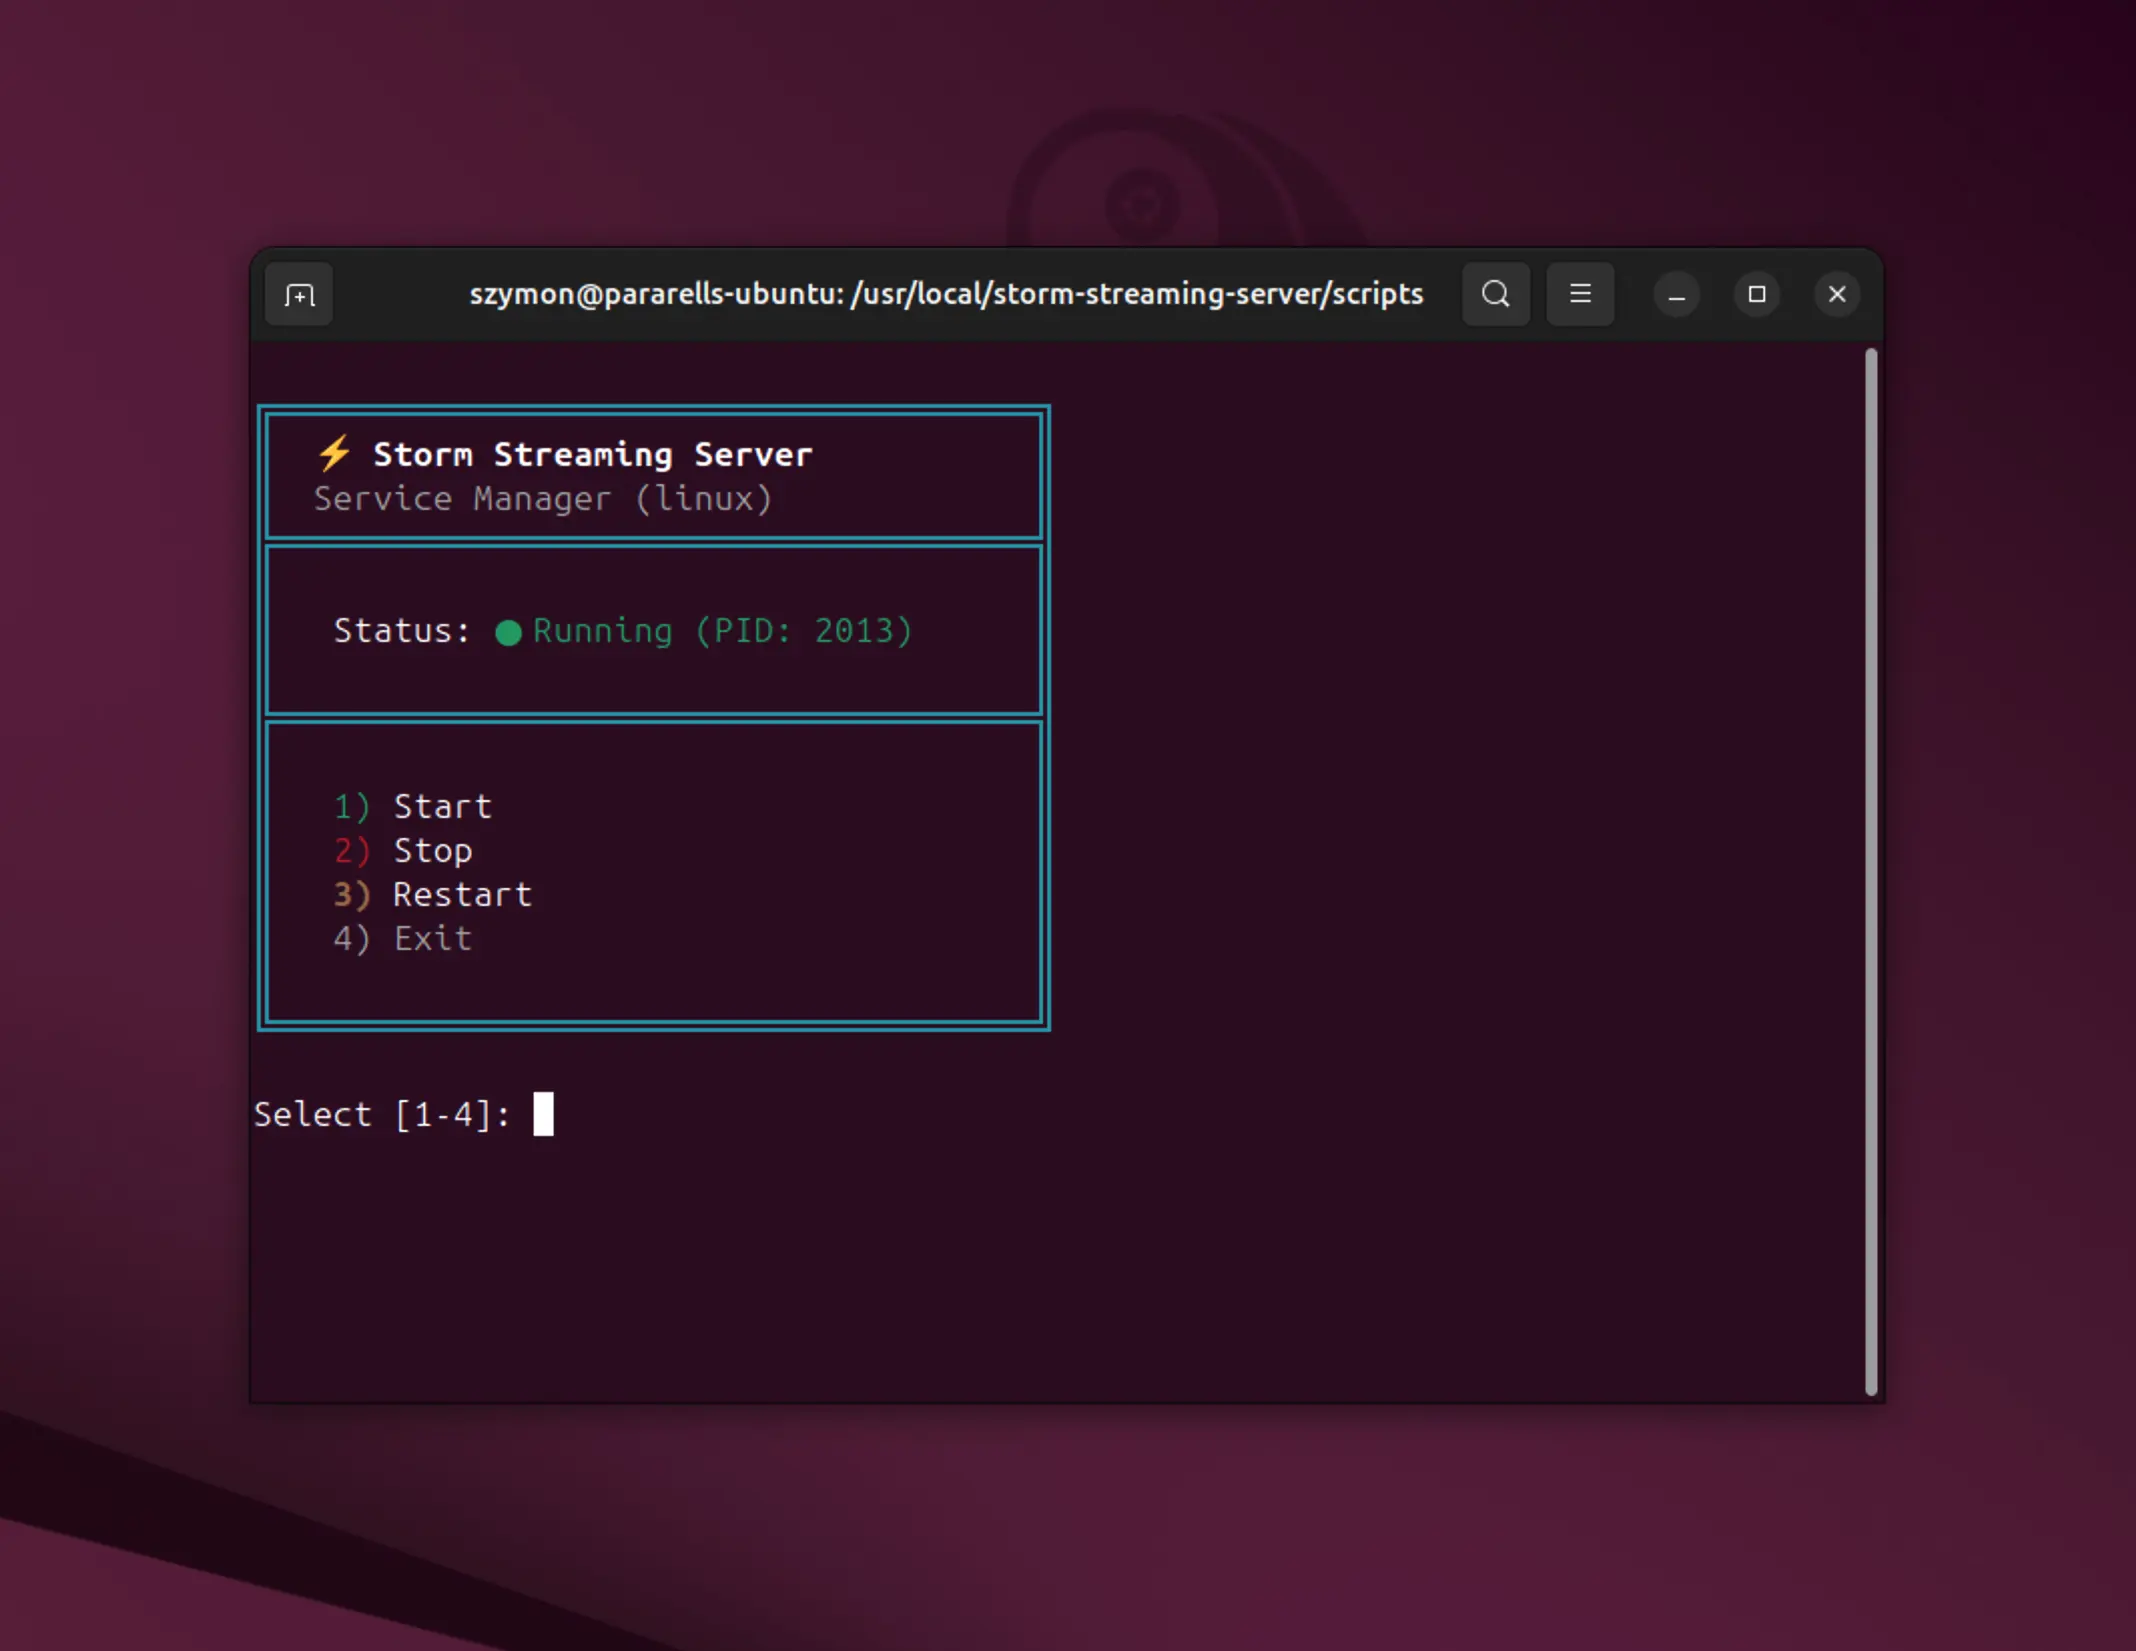Screen dimensions: 2136x1651
Task: Click the terminal cursor block
Action: pos(543,1113)
